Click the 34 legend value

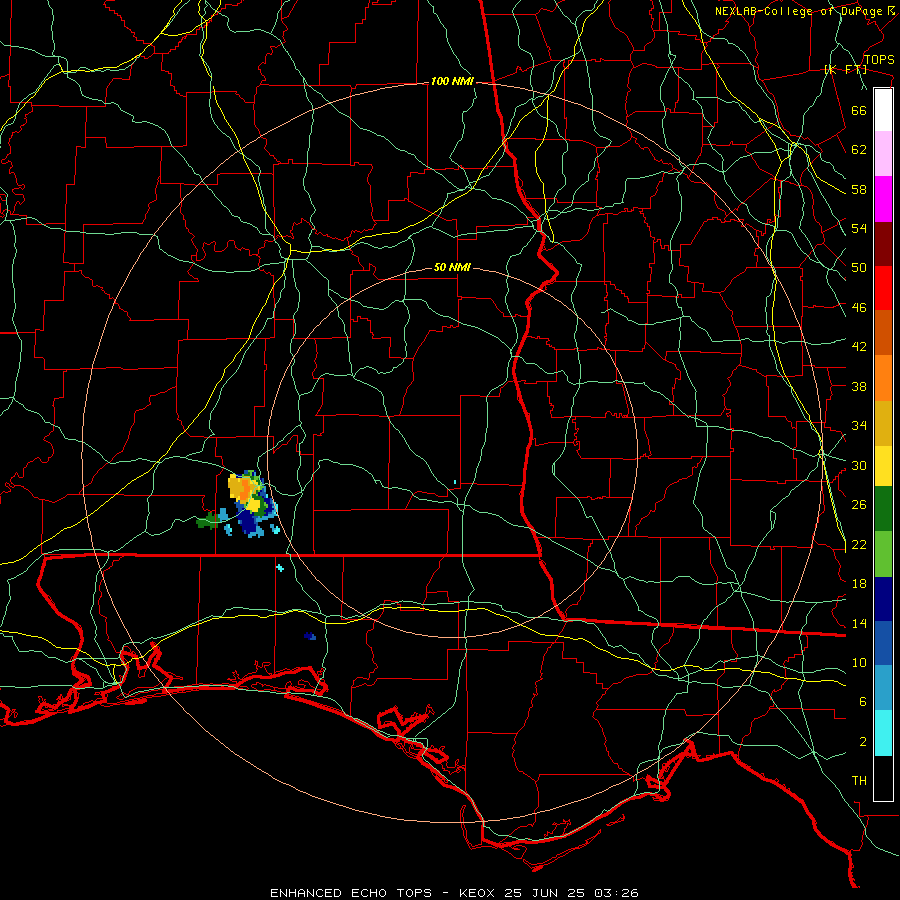(859, 426)
